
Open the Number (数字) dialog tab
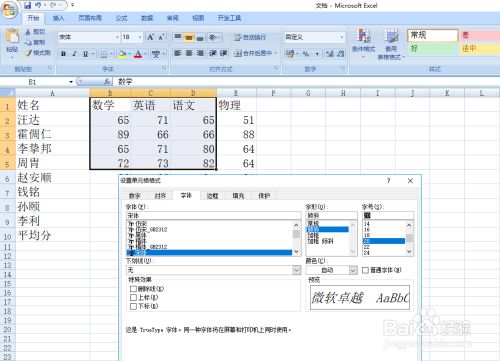[x=134, y=196]
